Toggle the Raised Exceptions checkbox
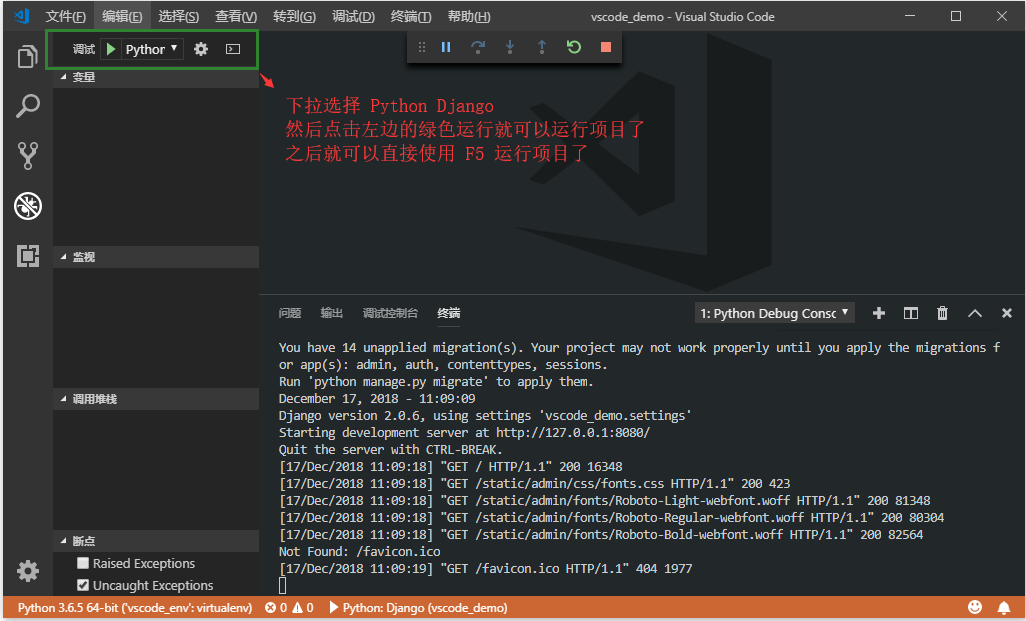Image resolution: width=1026 pixels, height=621 pixels. pos(83,563)
